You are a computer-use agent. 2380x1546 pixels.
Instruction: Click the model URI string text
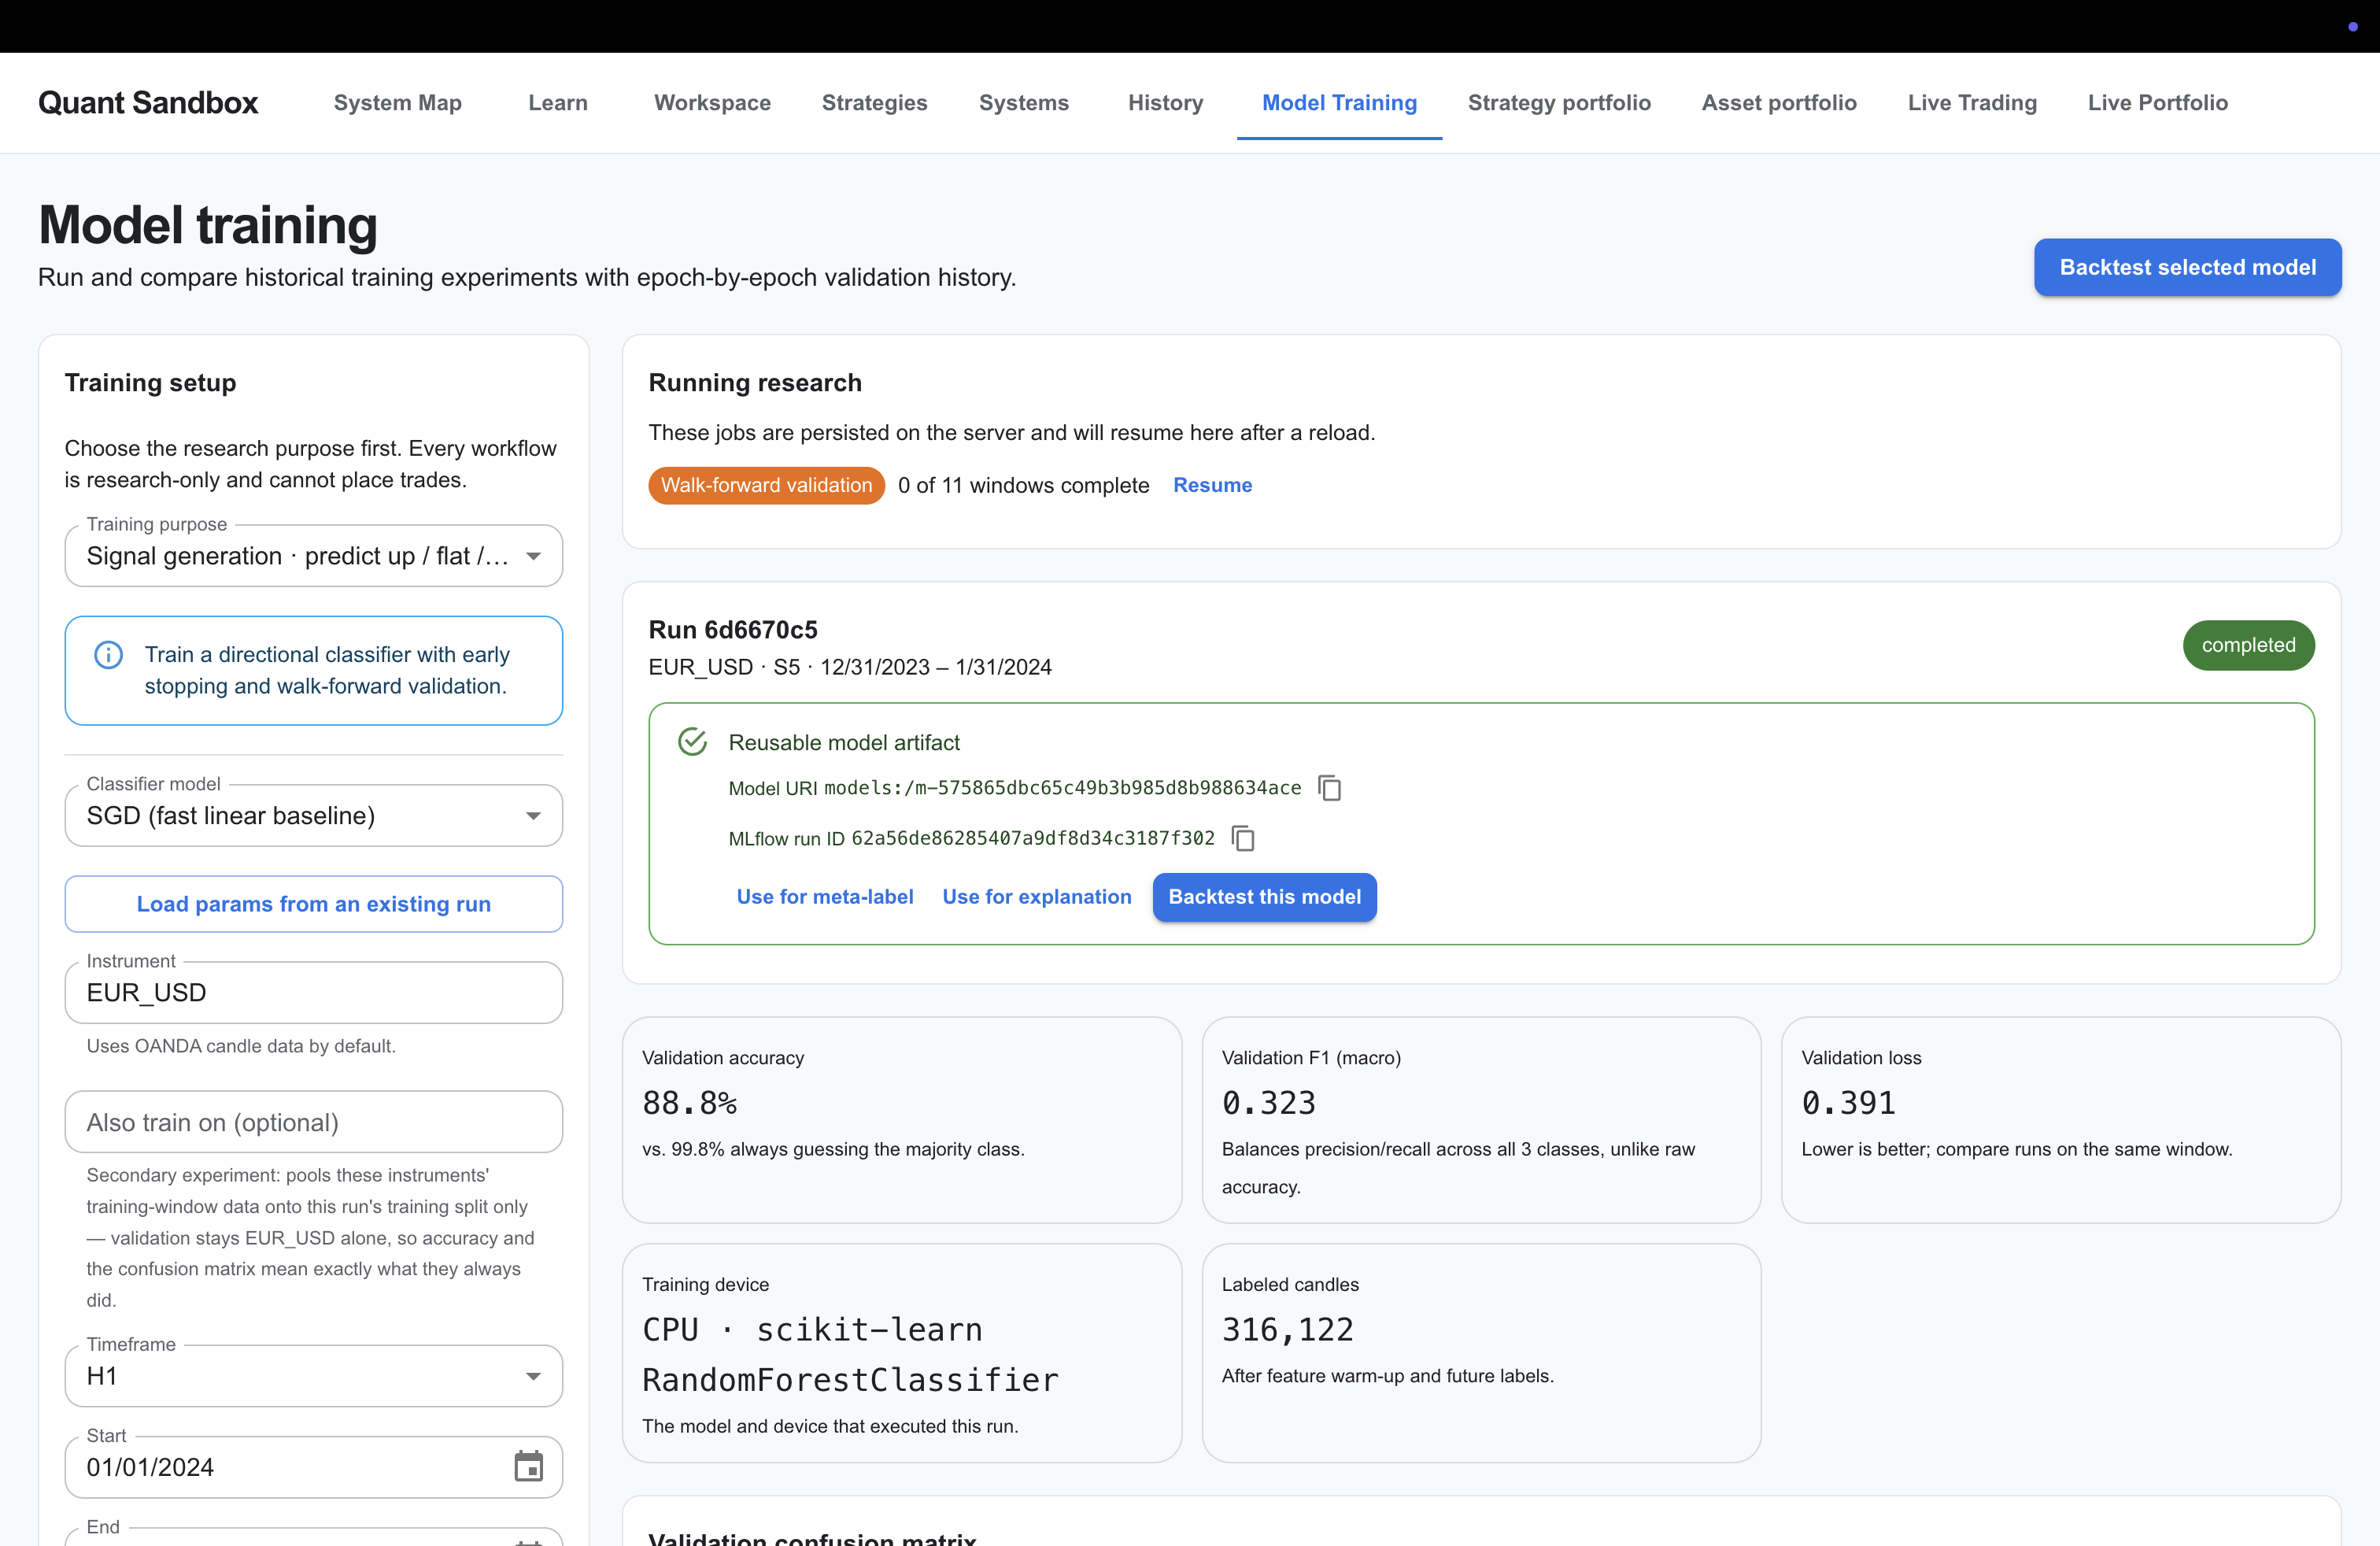[1062, 788]
